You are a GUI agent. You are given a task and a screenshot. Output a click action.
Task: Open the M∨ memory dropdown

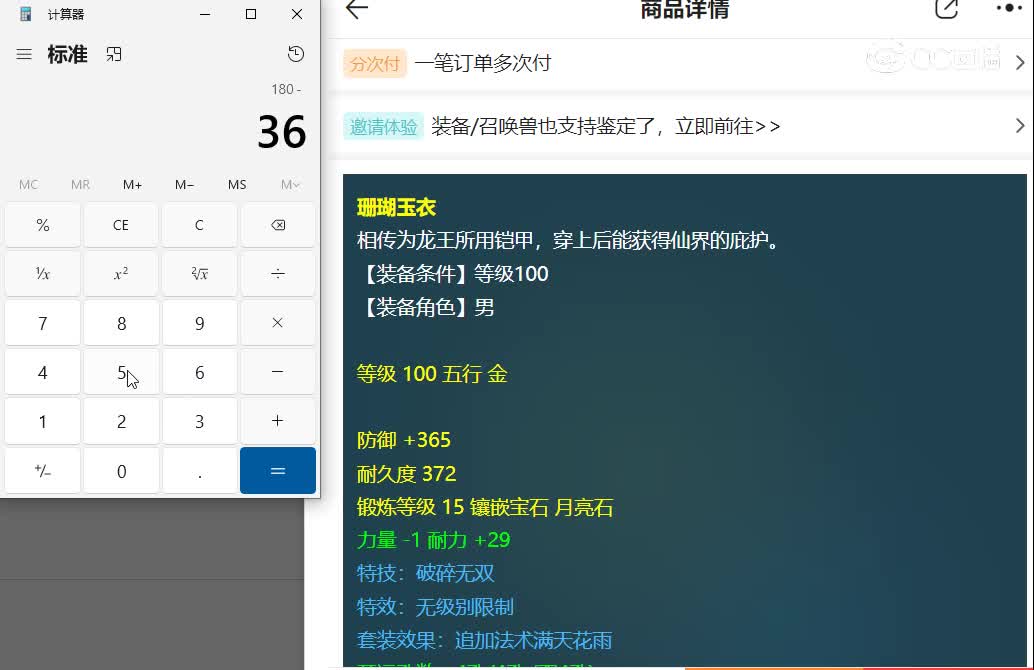click(x=289, y=184)
